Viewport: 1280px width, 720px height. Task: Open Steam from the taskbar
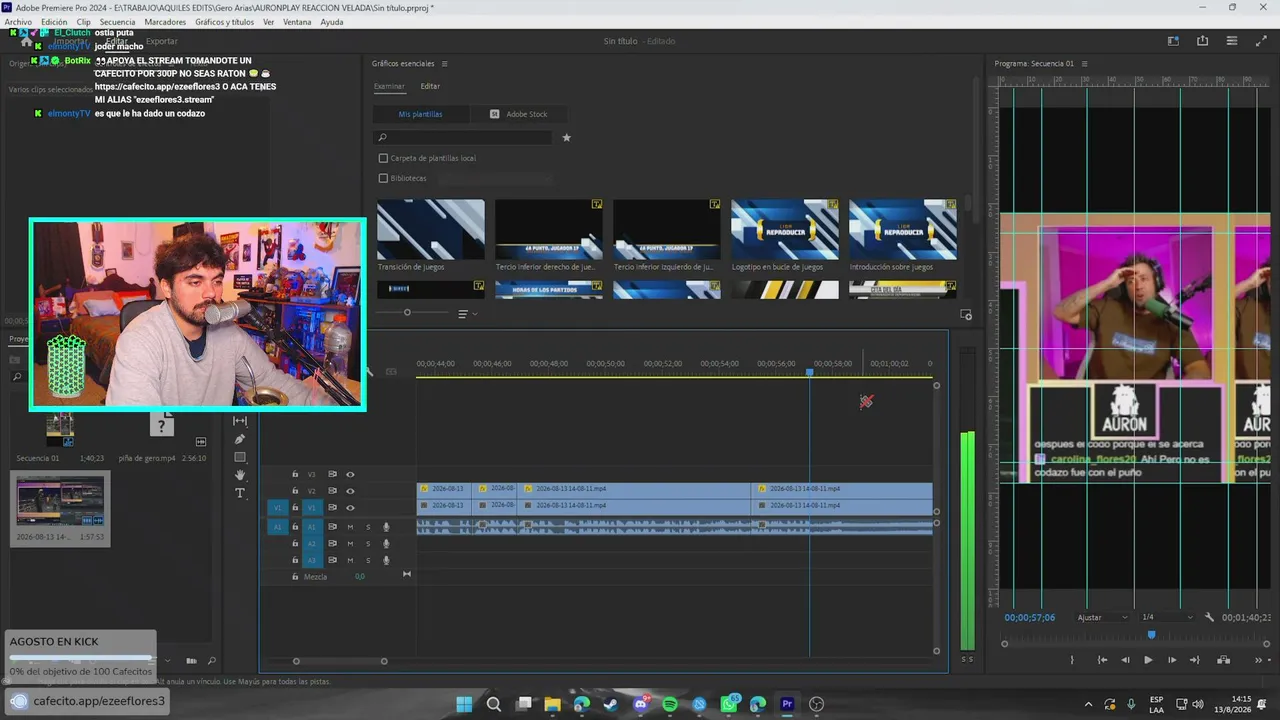tap(611, 704)
